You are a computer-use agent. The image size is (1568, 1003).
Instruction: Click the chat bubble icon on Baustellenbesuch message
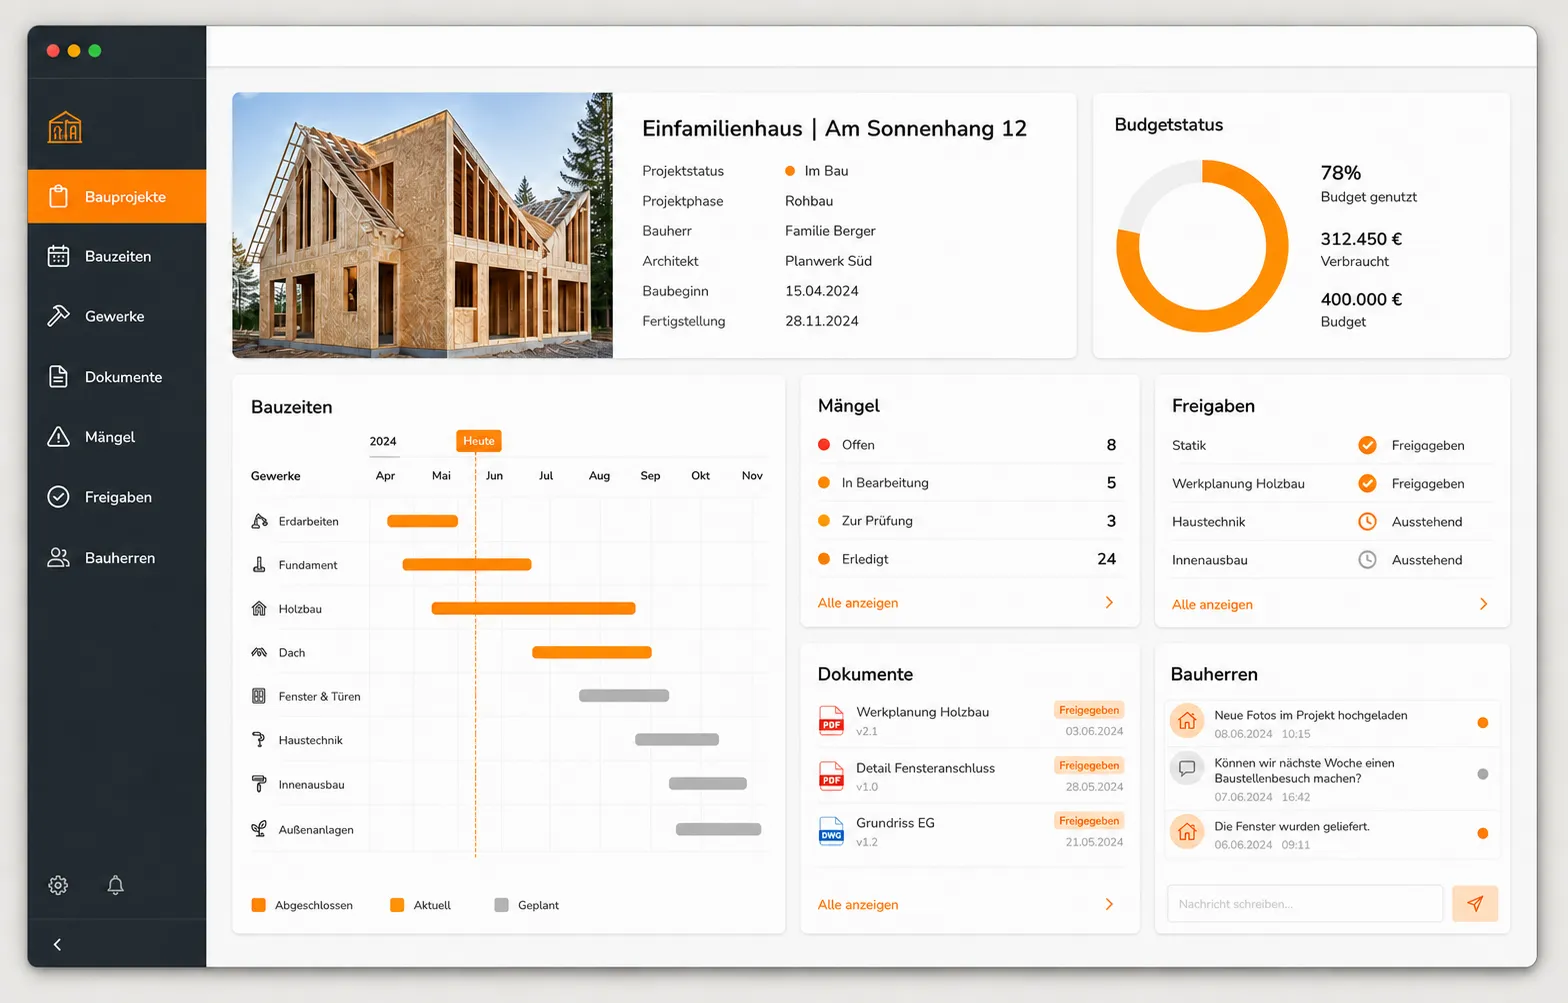pyautogui.click(x=1187, y=768)
